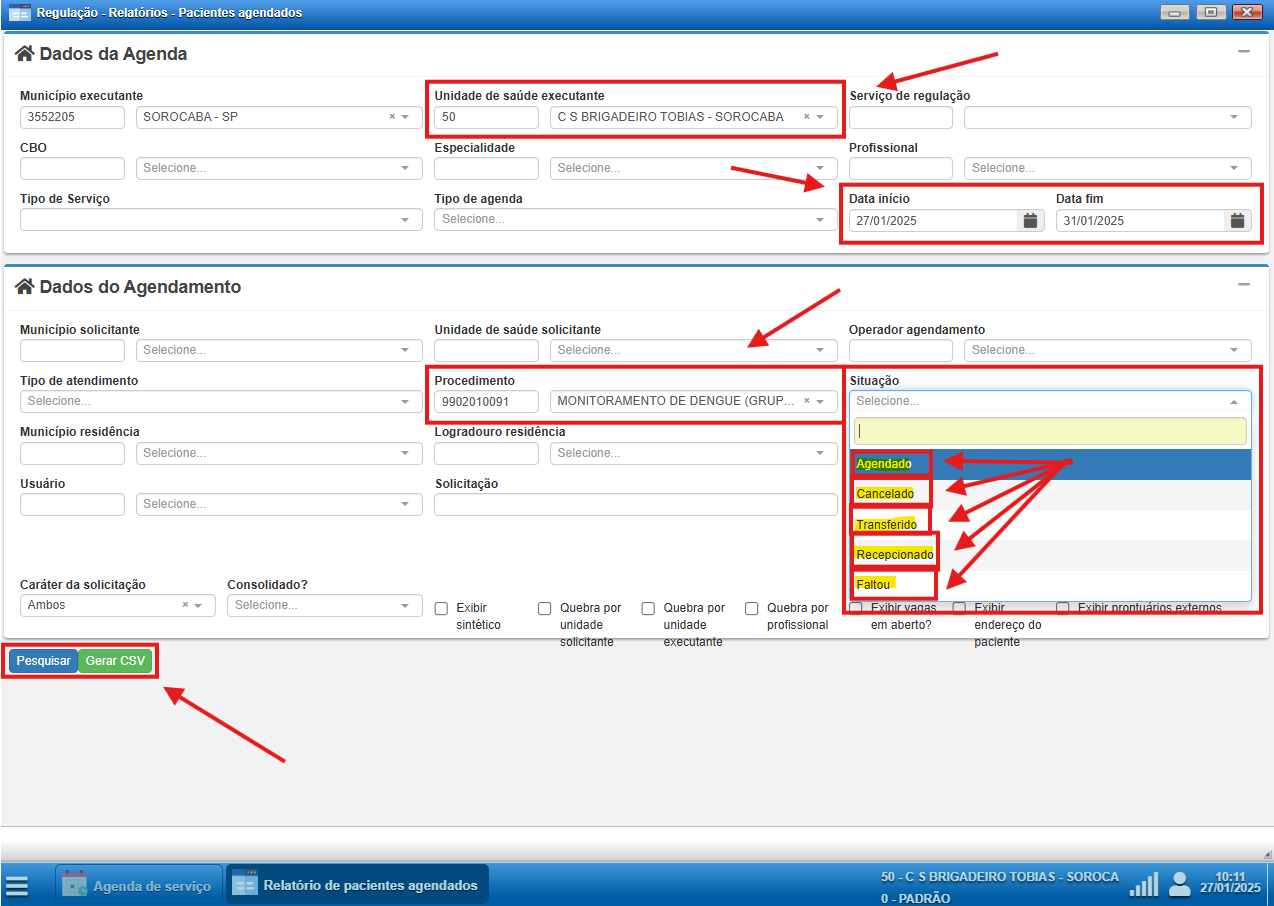Viewport: 1274px width, 906px height.
Task: Choose Faltou from the Situação options
Action: pos(873,584)
